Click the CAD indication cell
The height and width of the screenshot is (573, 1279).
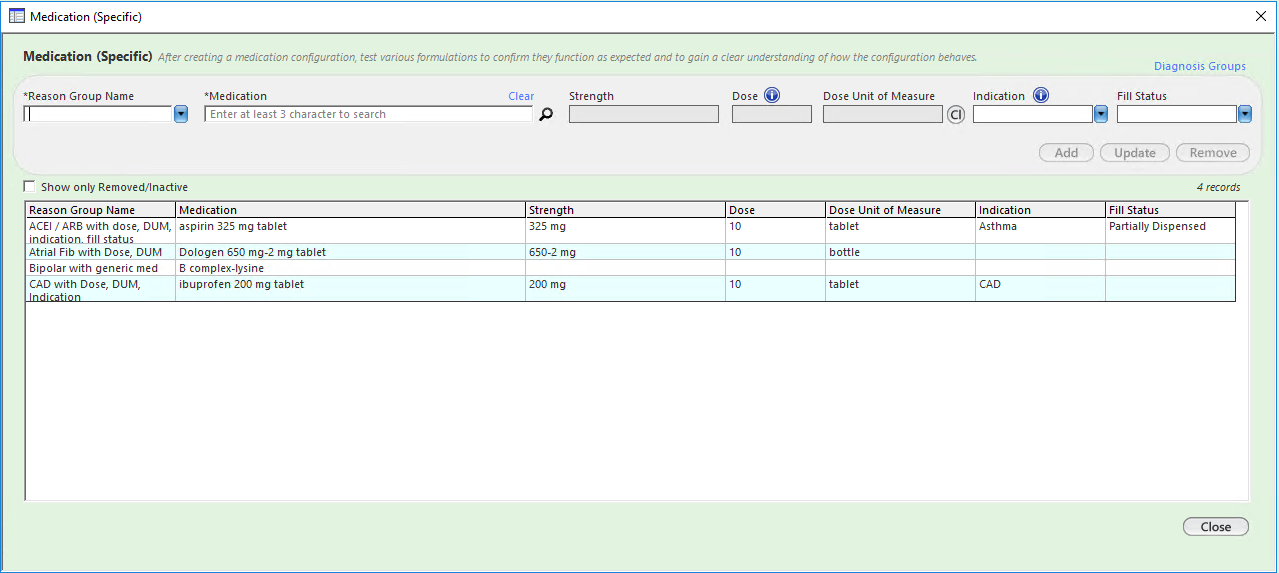(1040, 289)
